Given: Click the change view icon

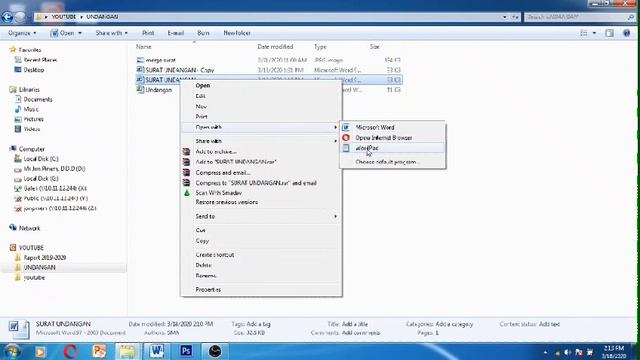Looking at the screenshot, I should click(584, 33).
